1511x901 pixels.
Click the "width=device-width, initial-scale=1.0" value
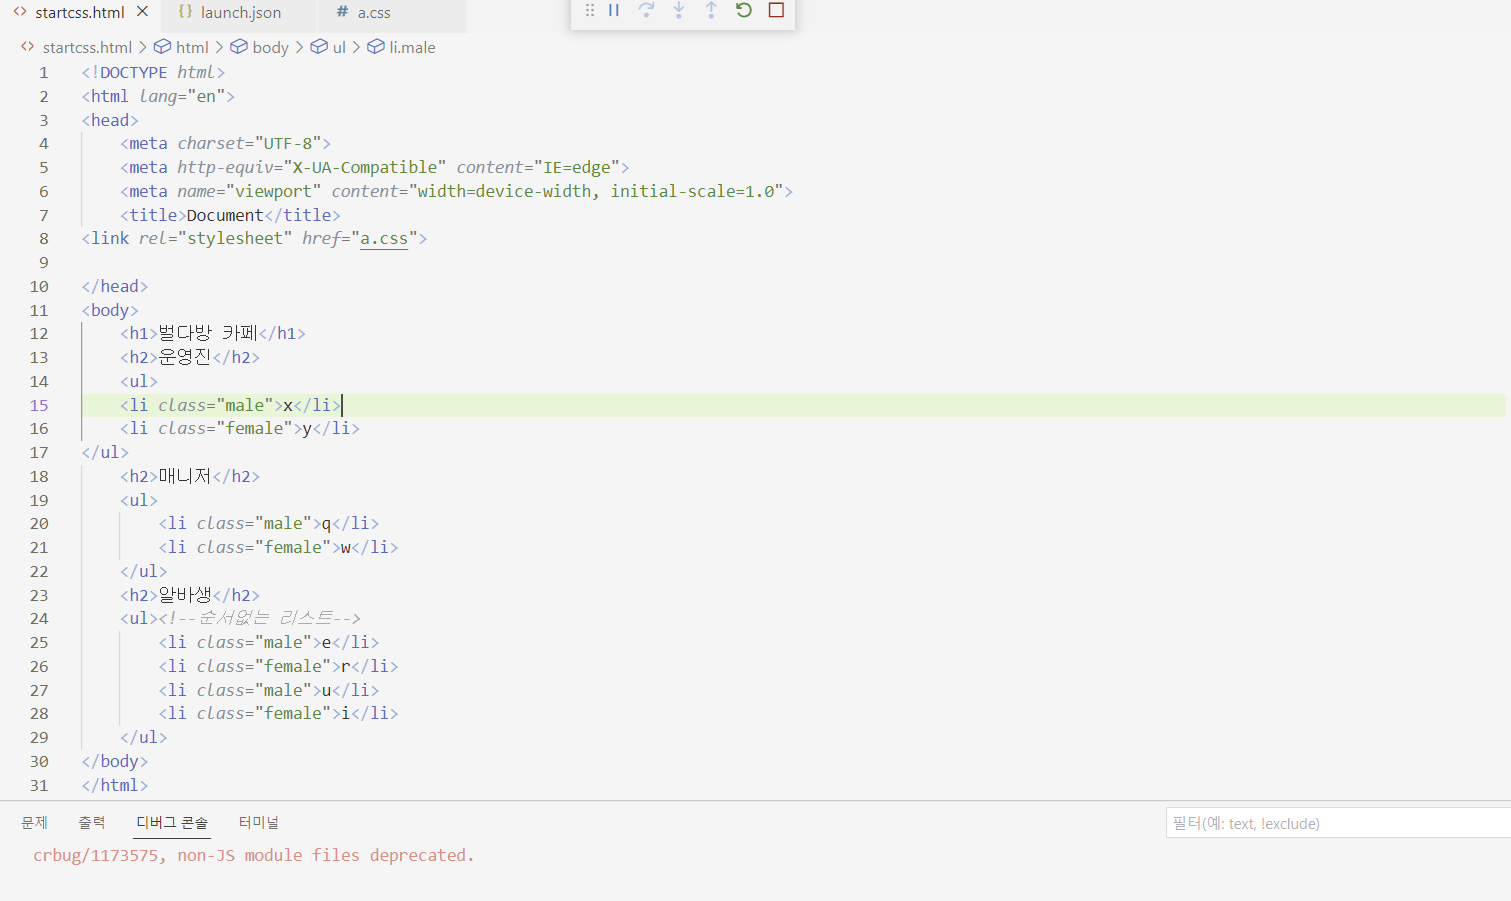[x=596, y=191]
